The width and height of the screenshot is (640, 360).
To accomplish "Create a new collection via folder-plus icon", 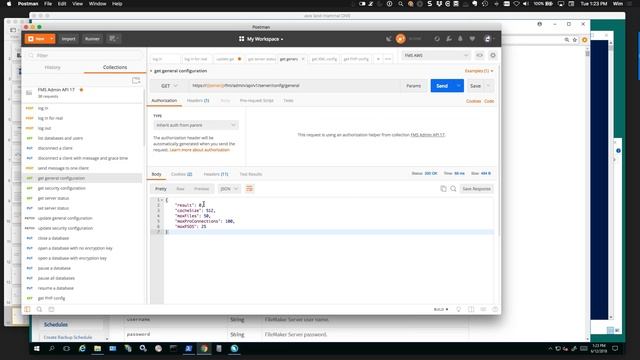I will pos(136,81).
